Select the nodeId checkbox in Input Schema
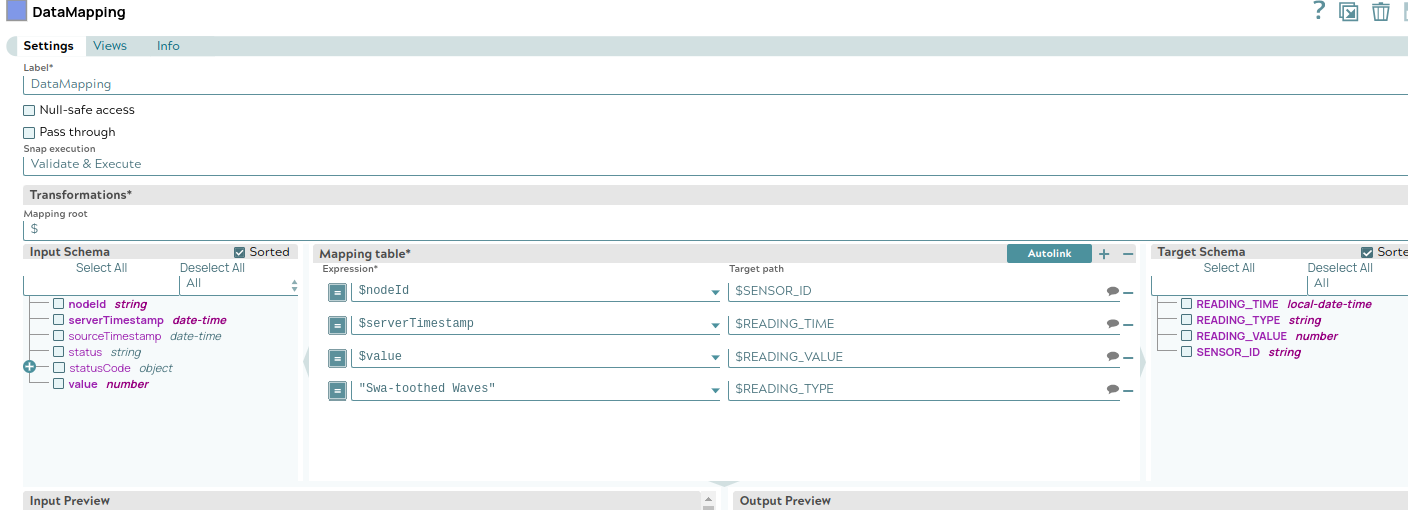This screenshot has width=1408, height=510. pos(59,304)
